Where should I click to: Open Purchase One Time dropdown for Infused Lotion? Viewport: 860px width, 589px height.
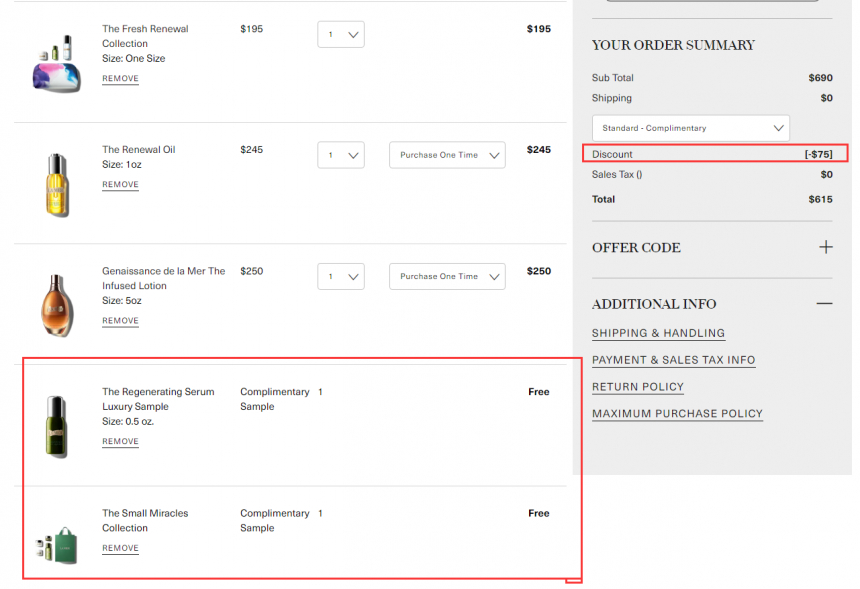[x=447, y=276]
